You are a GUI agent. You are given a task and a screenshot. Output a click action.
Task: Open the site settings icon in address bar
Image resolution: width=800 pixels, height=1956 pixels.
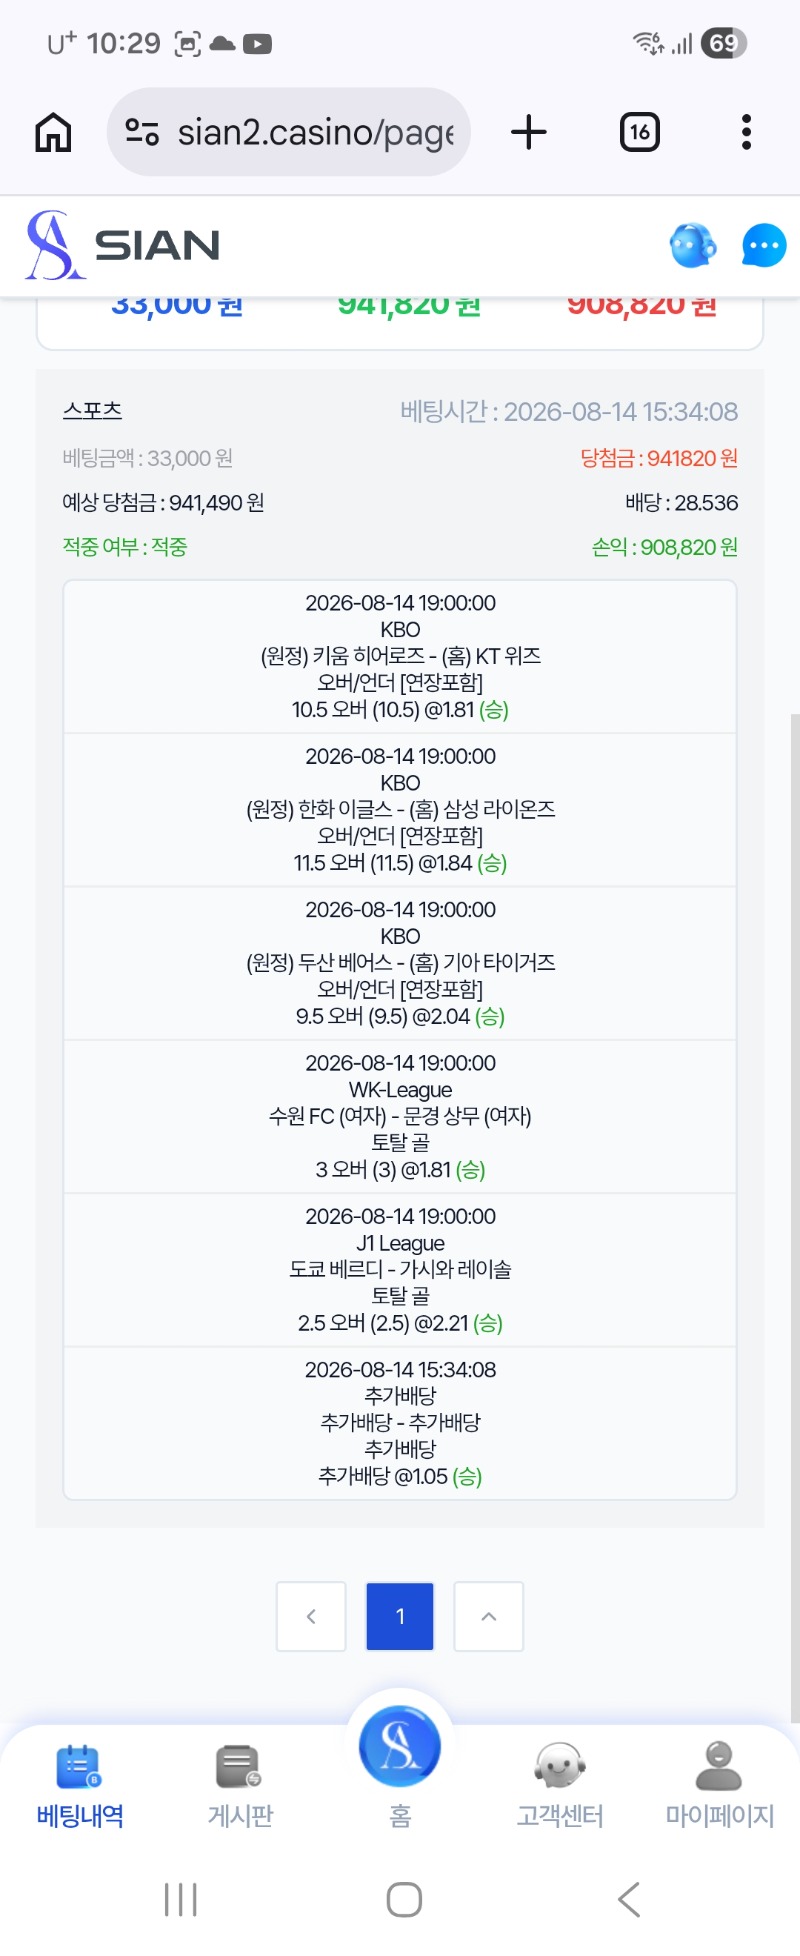click(x=142, y=132)
